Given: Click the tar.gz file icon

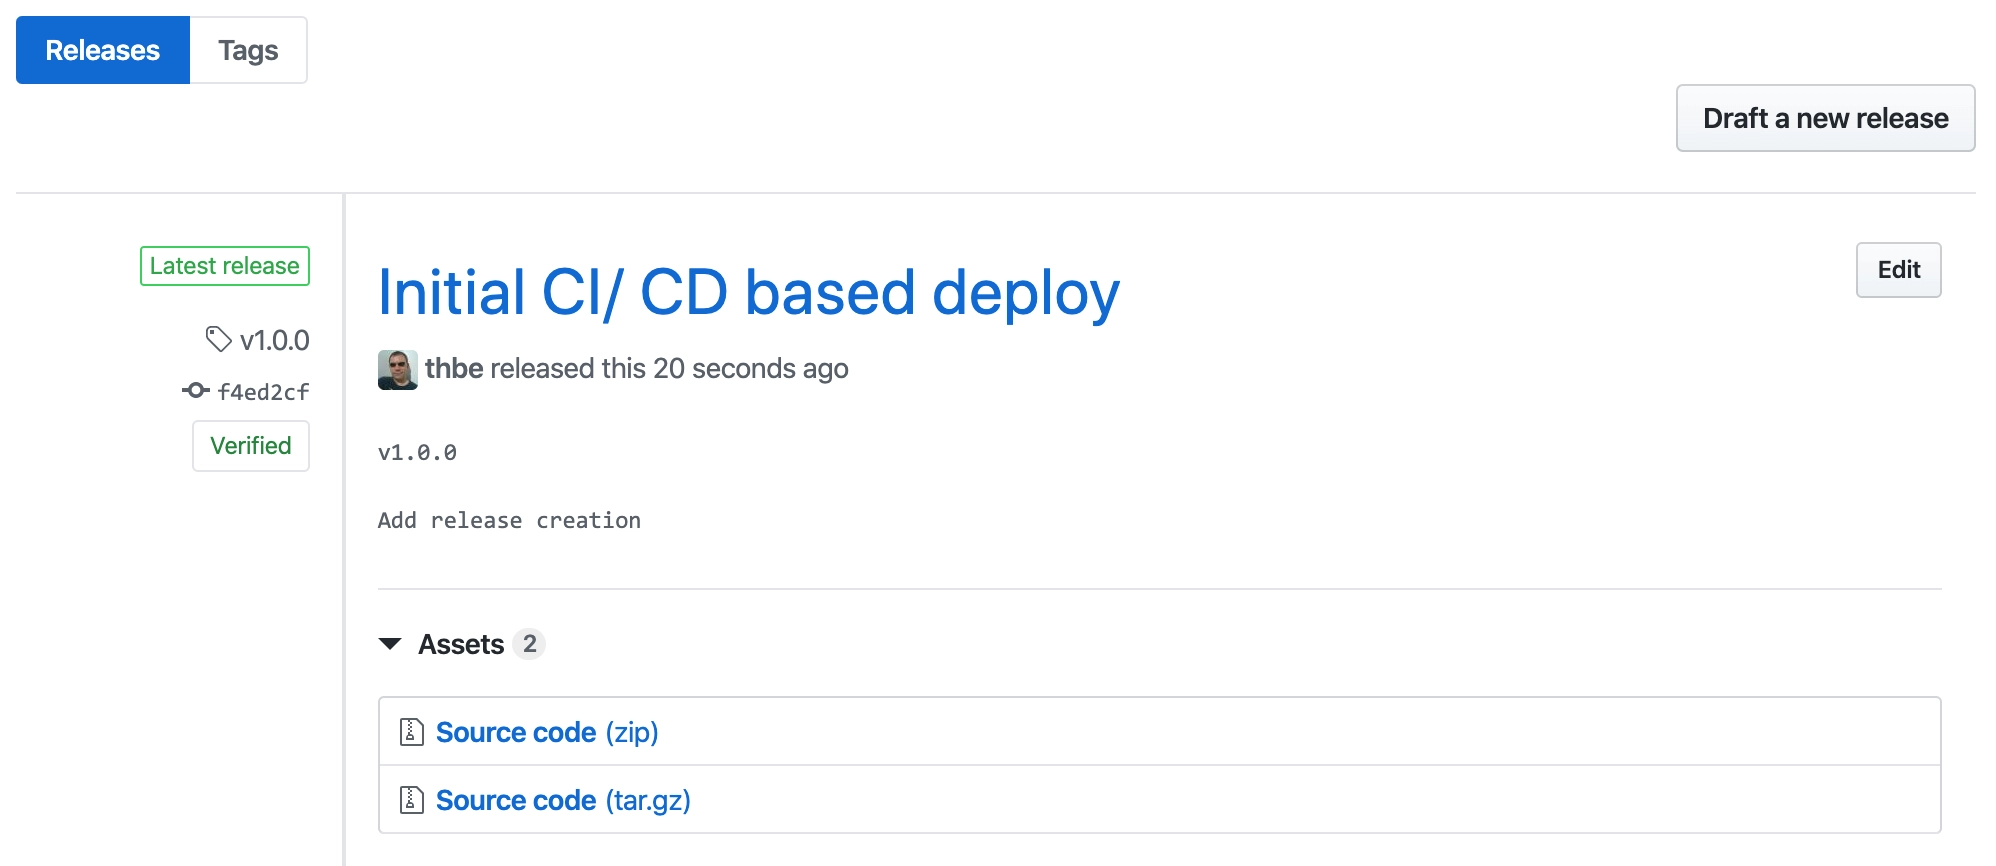Looking at the screenshot, I should point(411,800).
